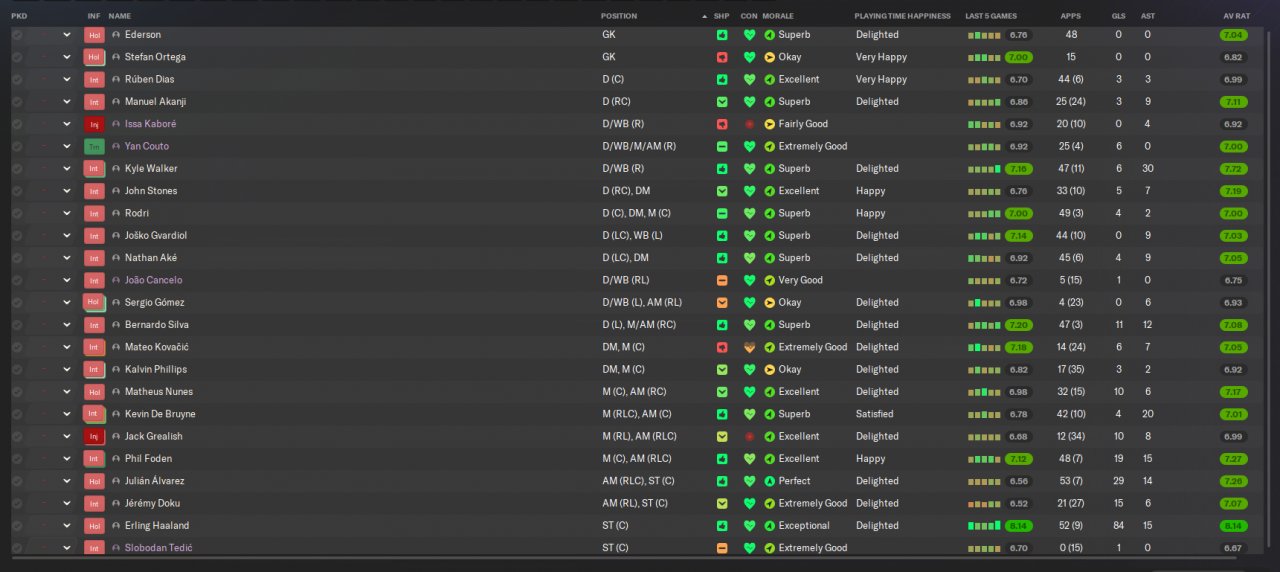
Task: Click the person icon beside Rúben Dias
Action: click(116, 80)
